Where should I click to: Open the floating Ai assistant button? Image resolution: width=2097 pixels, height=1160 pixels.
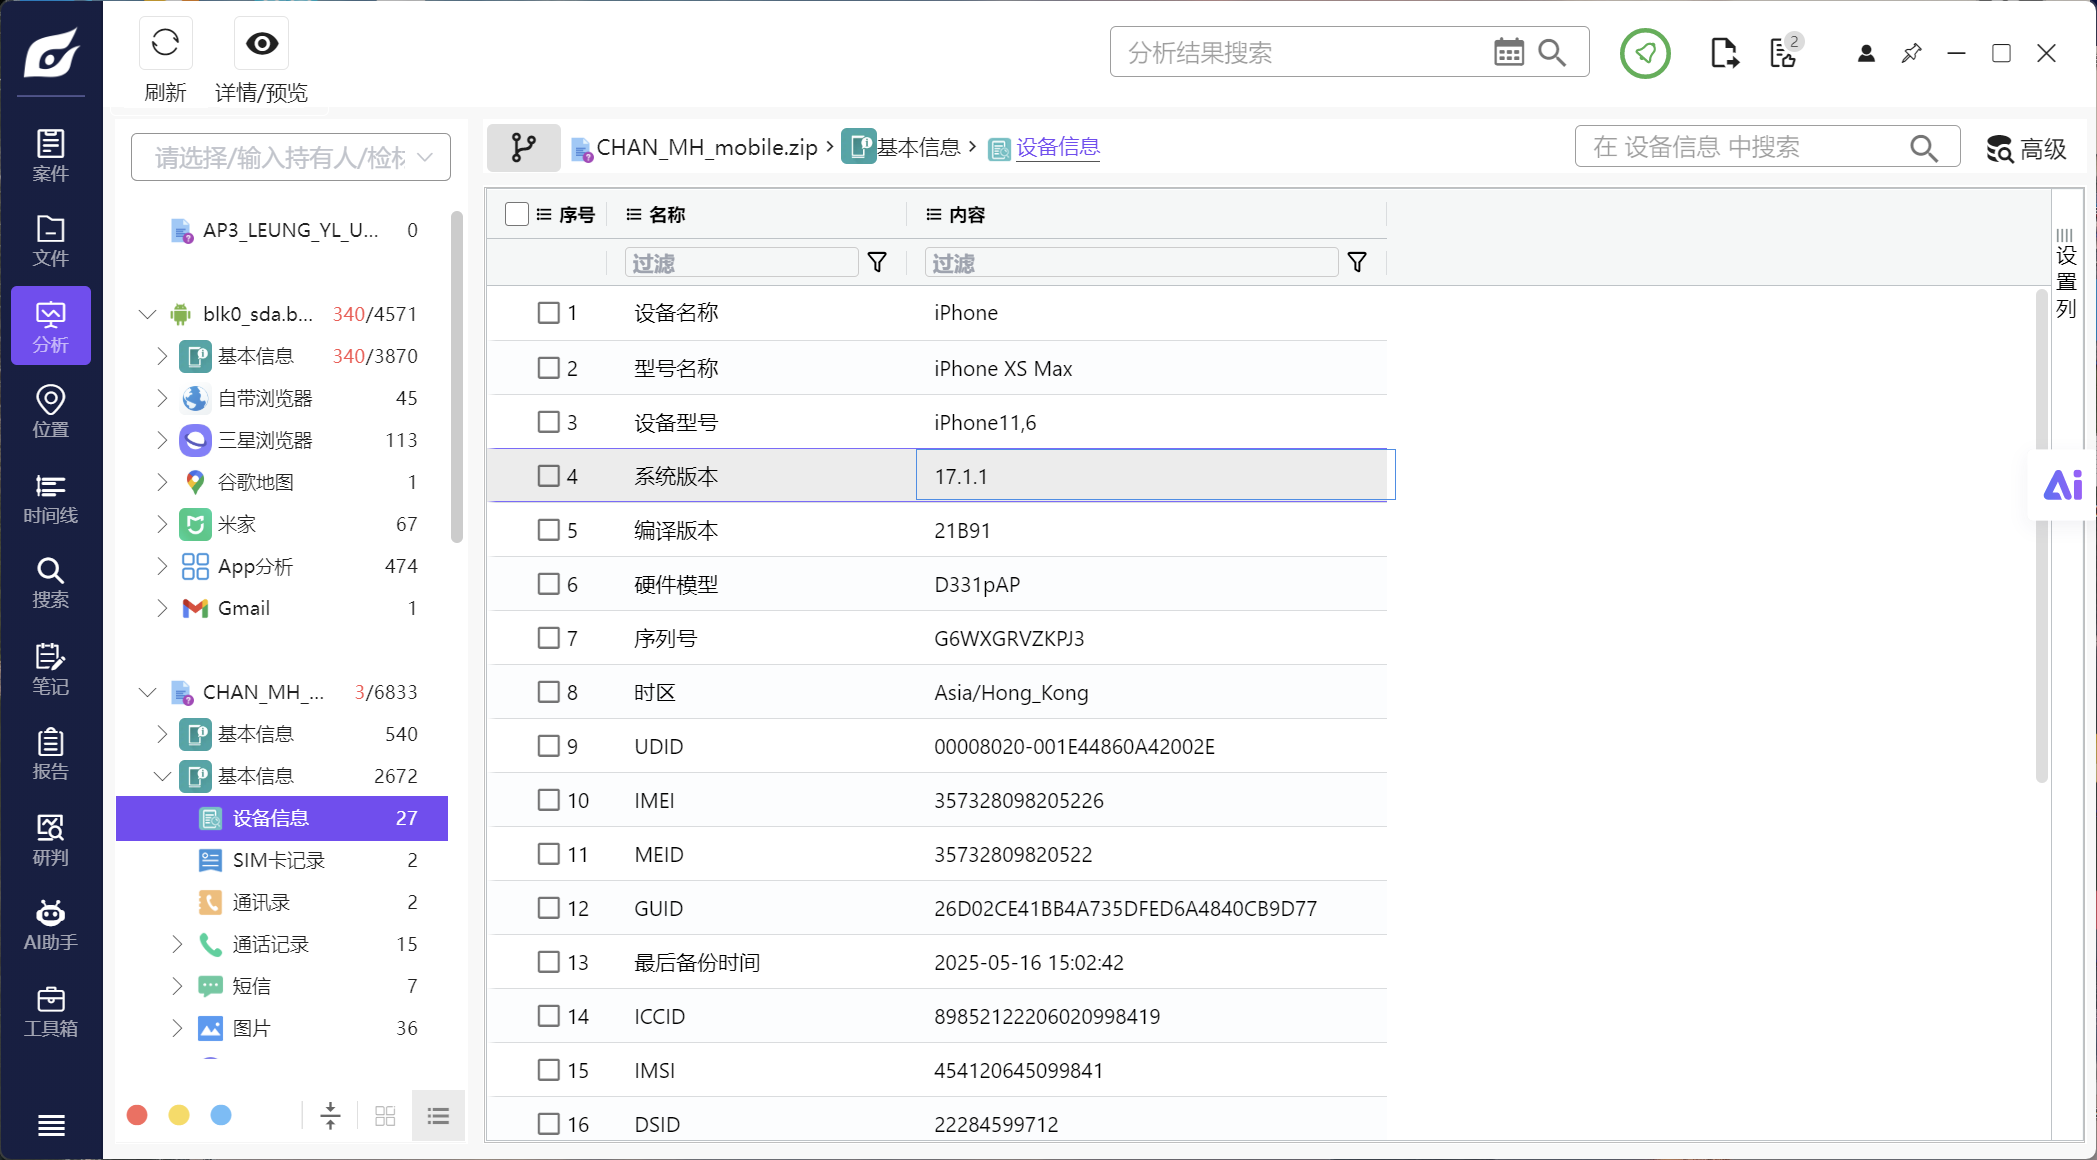(x=2062, y=485)
